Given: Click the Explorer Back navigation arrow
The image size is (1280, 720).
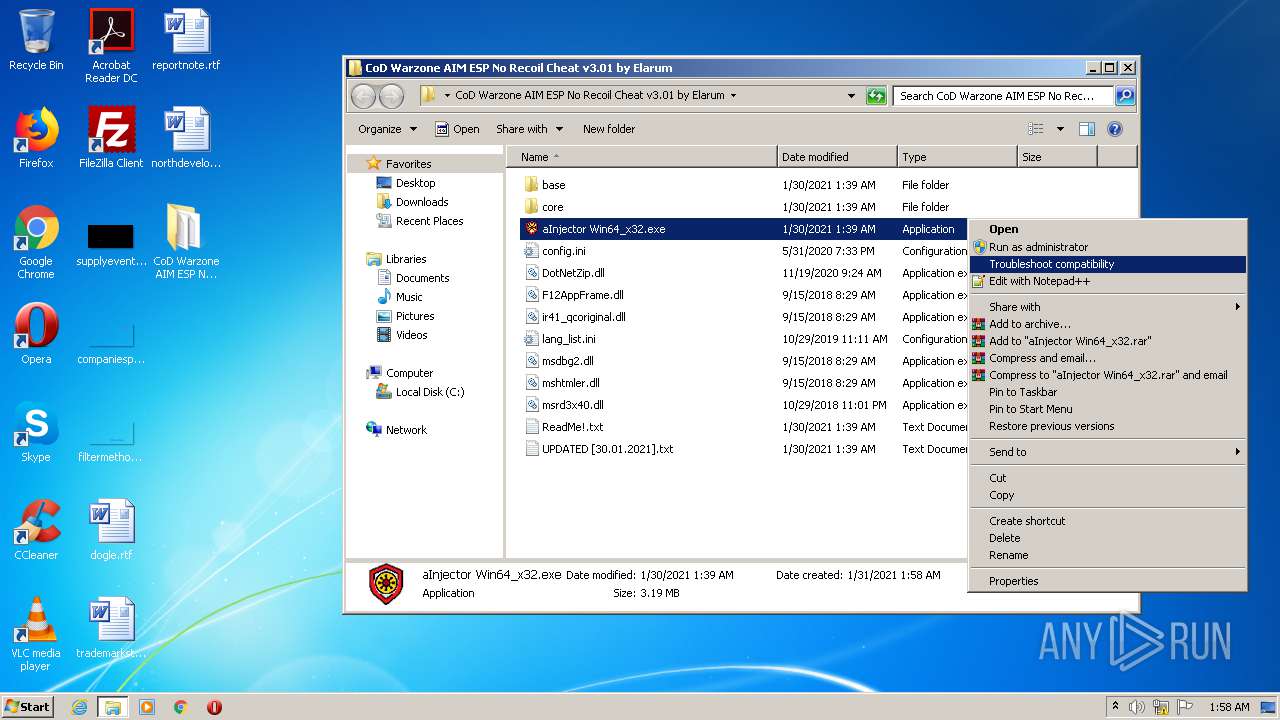Looking at the screenshot, I should point(363,96).
